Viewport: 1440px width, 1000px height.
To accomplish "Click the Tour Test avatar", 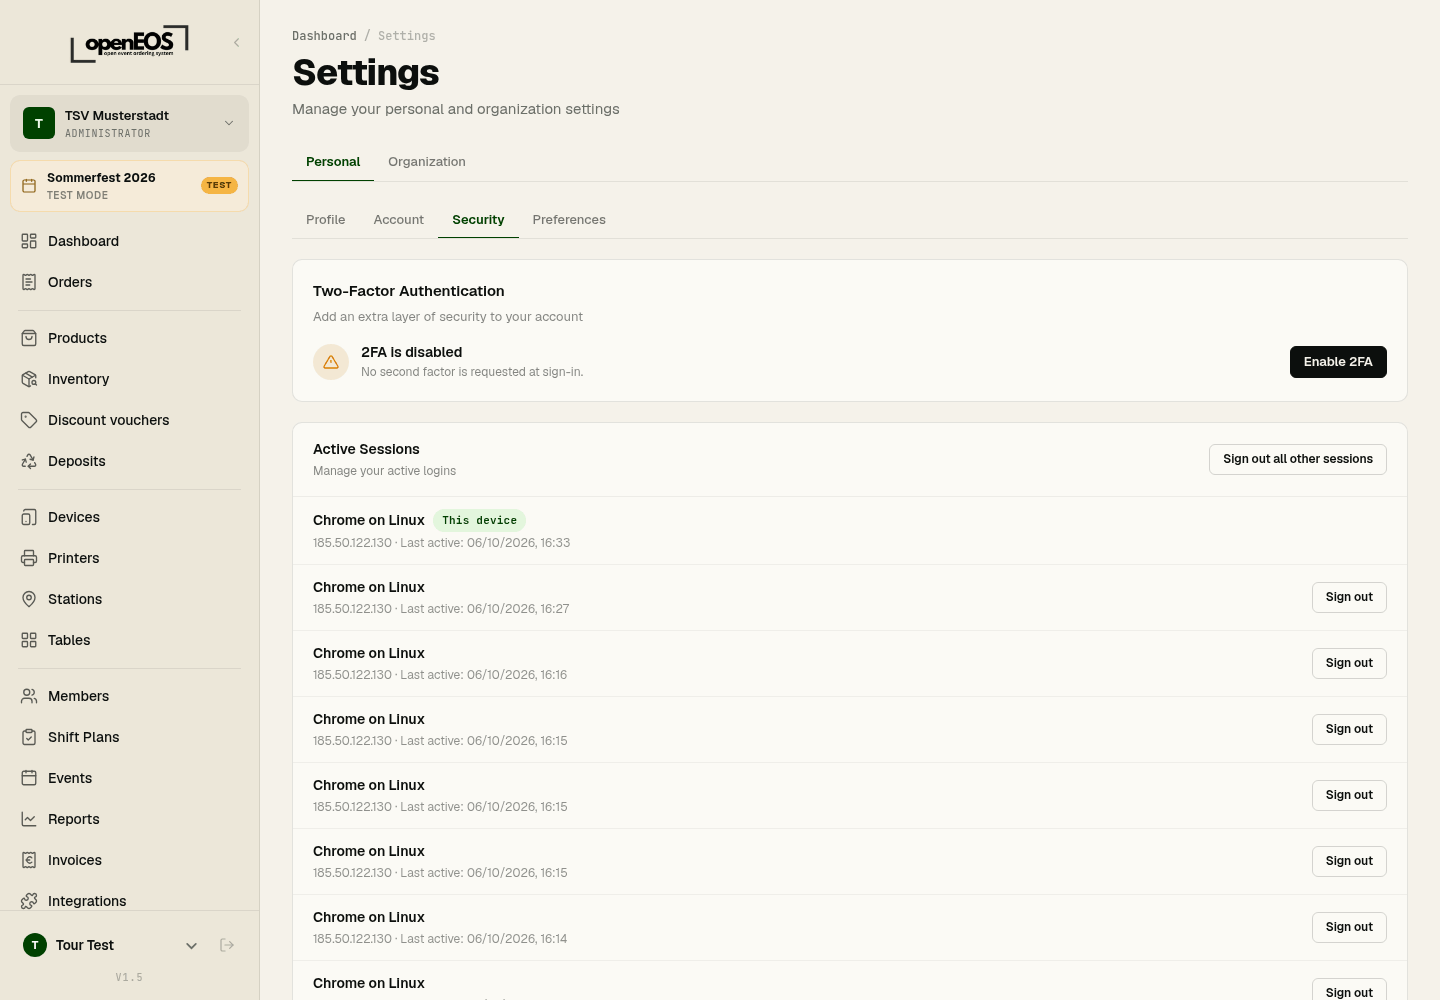I will click(x=35, y=945).
